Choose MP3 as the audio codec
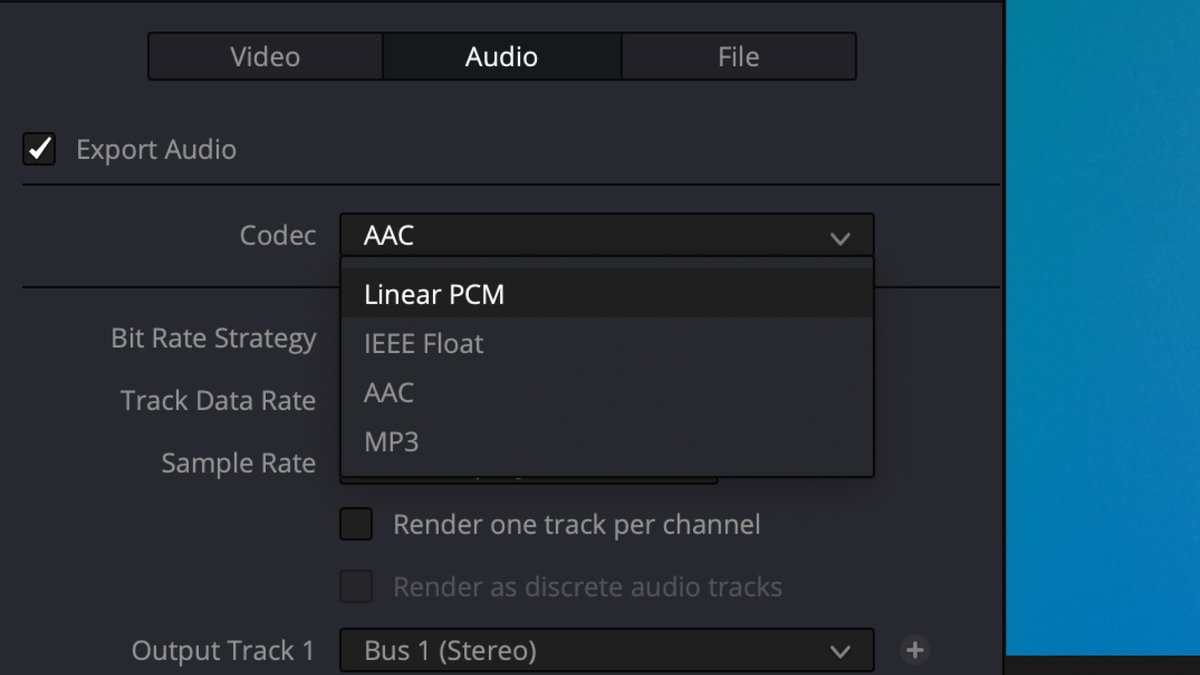Screen dimensions: 1200x675 [x=392, y=442]
